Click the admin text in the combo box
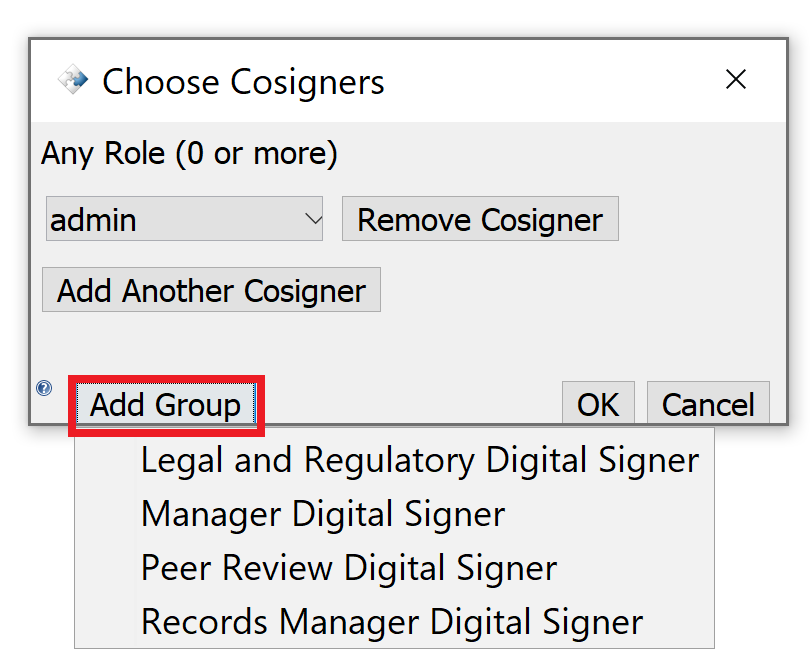Viewport: 812px width, 668px height. pyautogui.click(x=94, y=219)
